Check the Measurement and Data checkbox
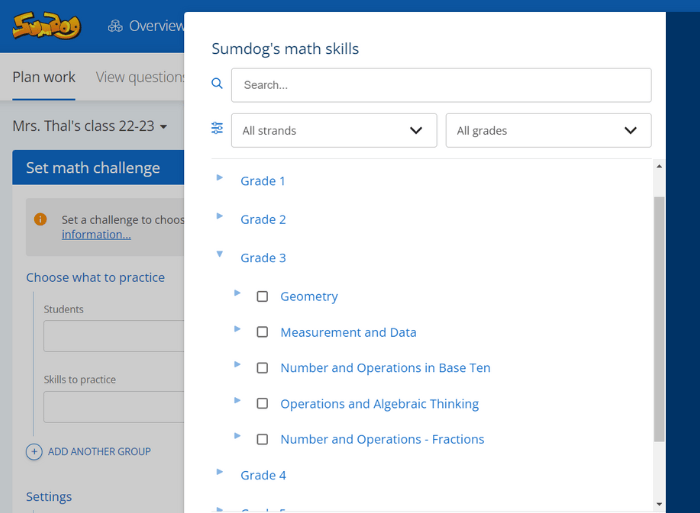Viewport: 700px width, 513px height. (262, 332)
